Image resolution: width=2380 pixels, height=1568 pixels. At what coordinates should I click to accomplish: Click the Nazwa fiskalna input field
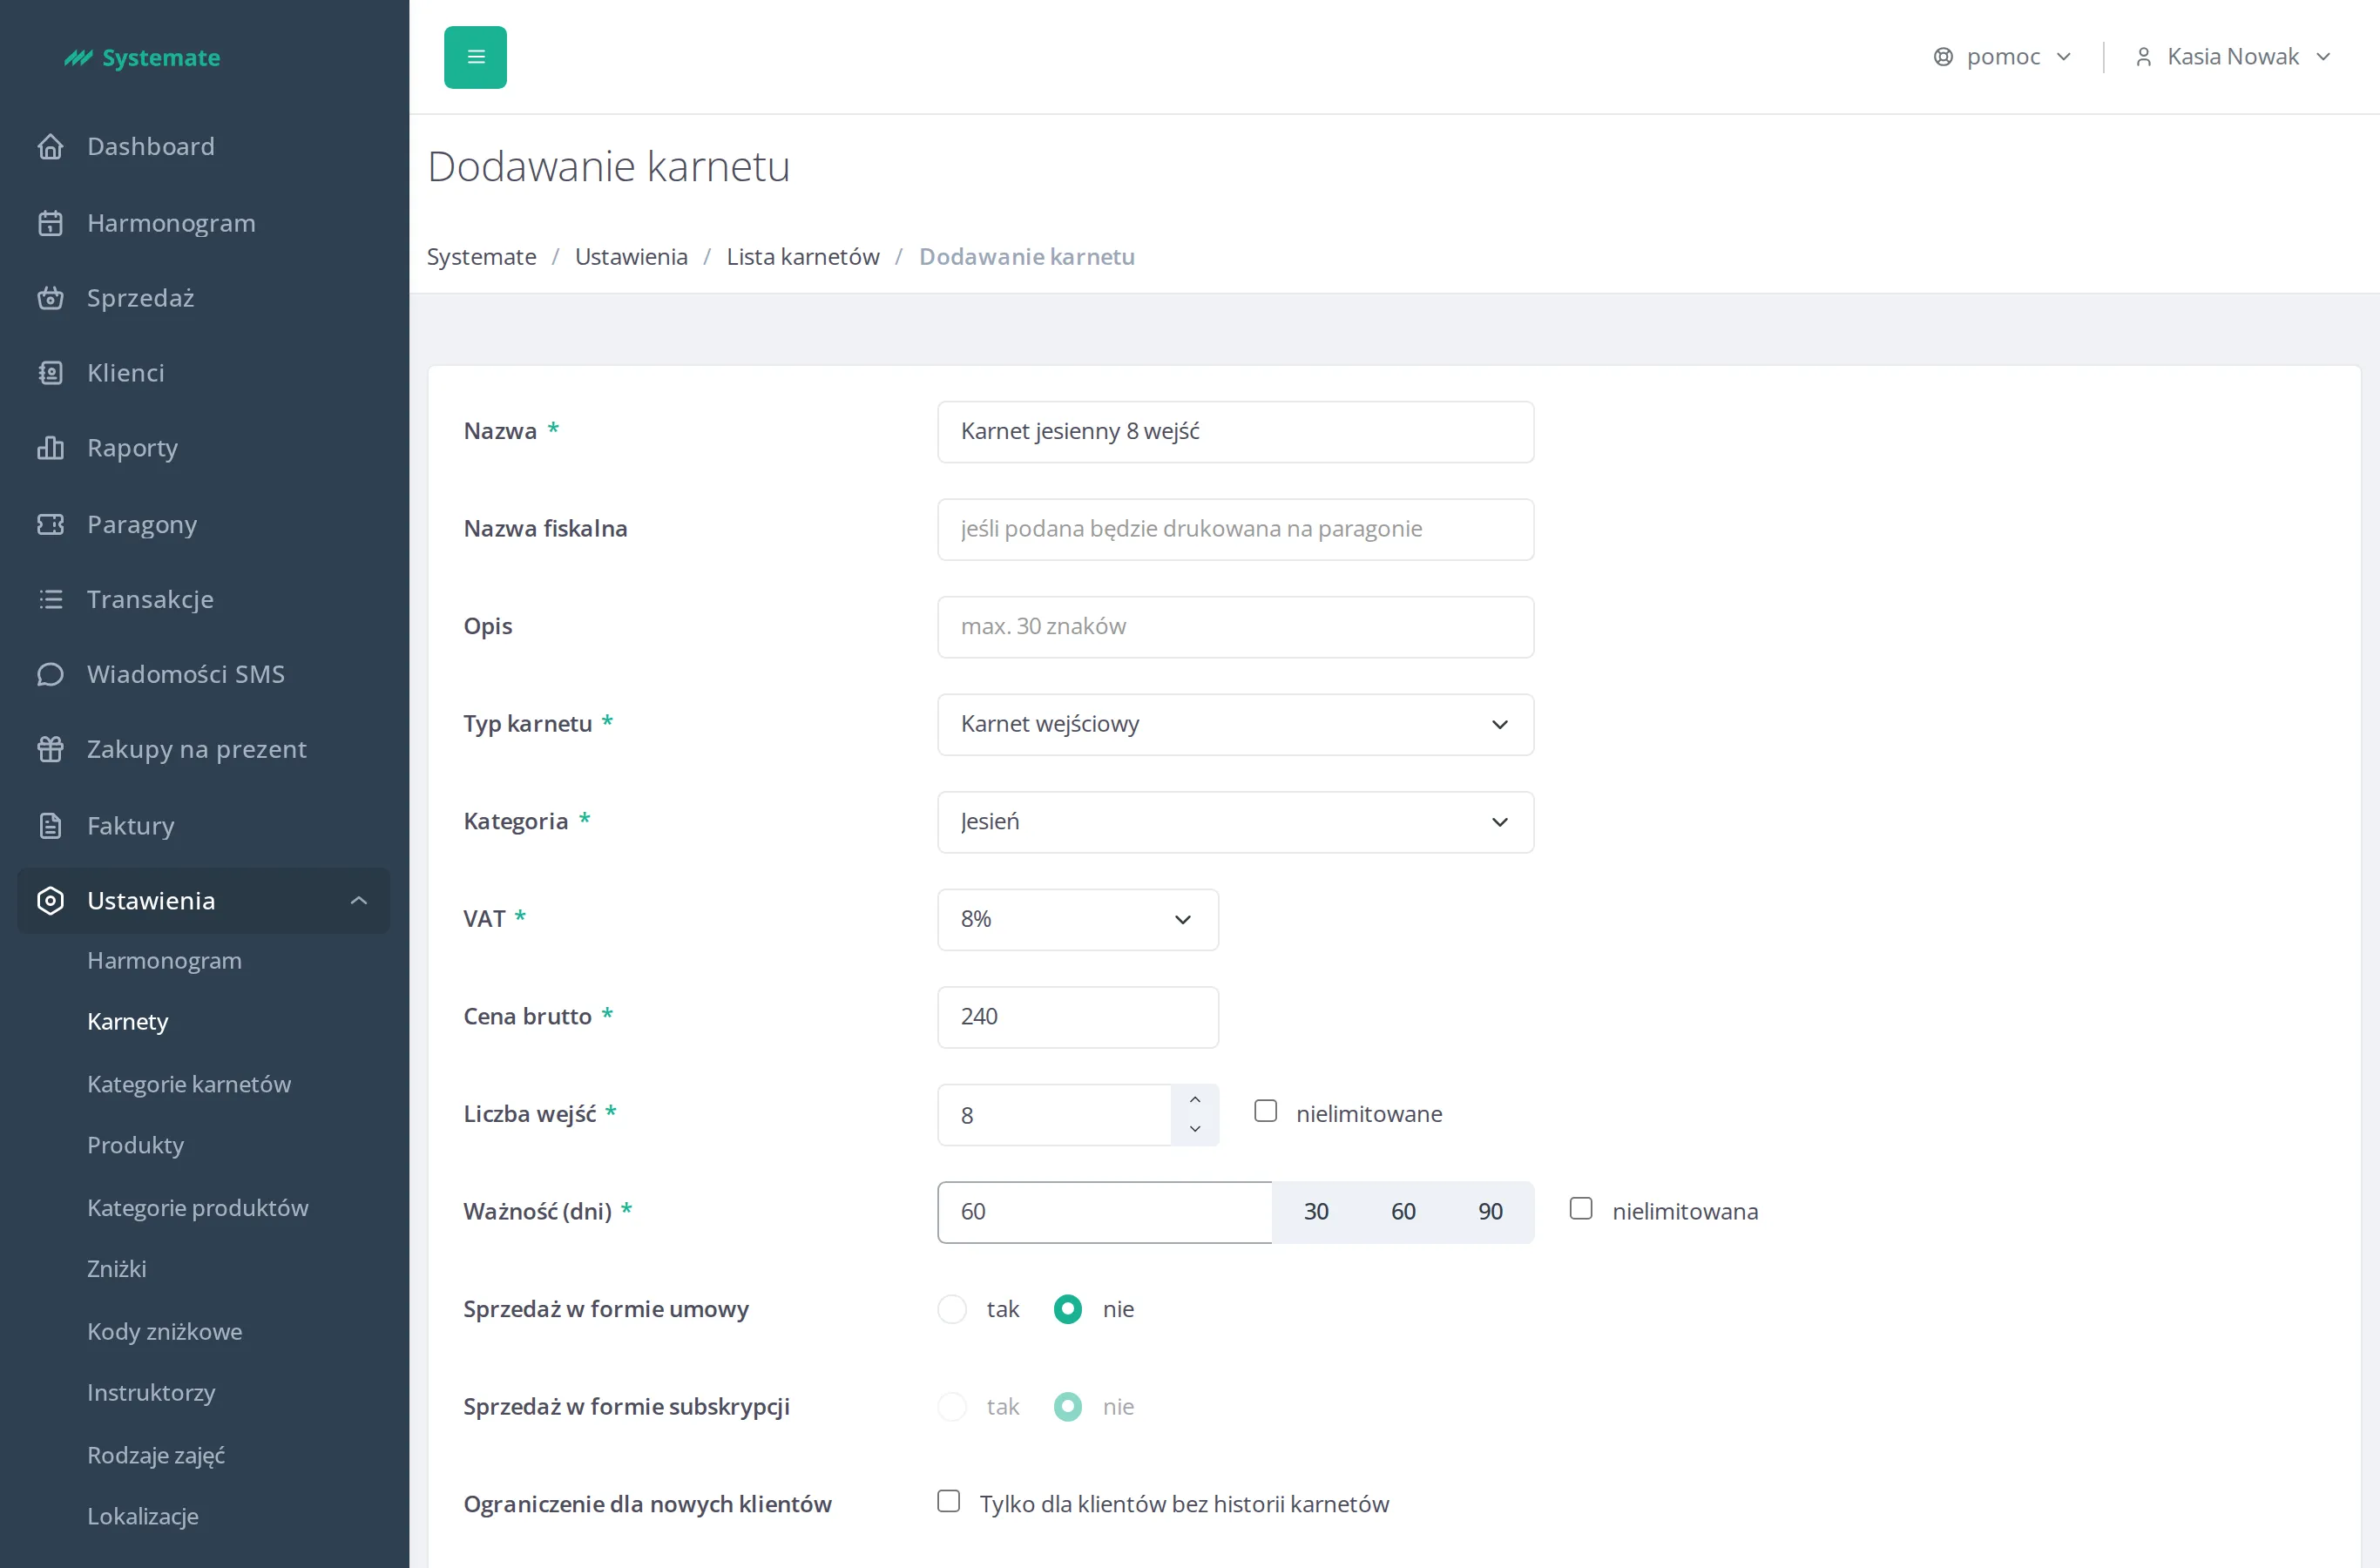[1235, 529]
